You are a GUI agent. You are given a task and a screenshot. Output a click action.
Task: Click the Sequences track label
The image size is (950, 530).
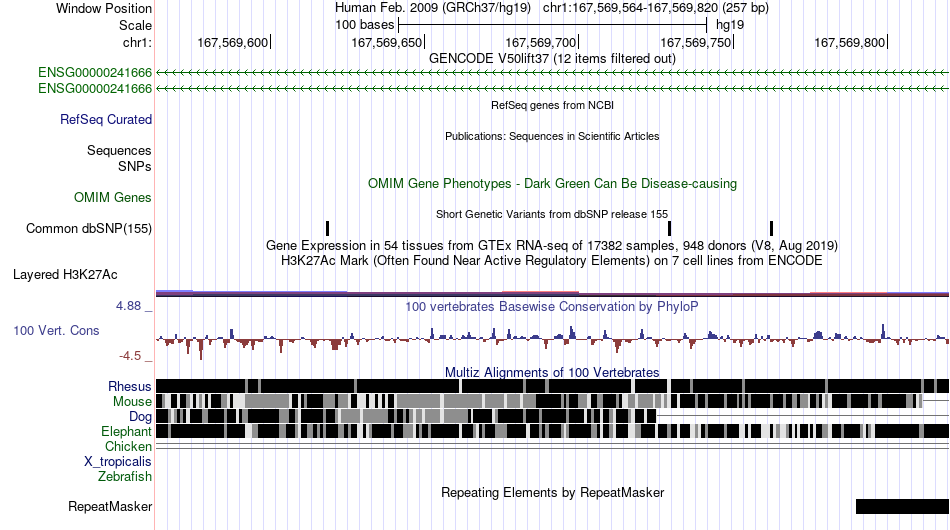click(x=119, y=150)
